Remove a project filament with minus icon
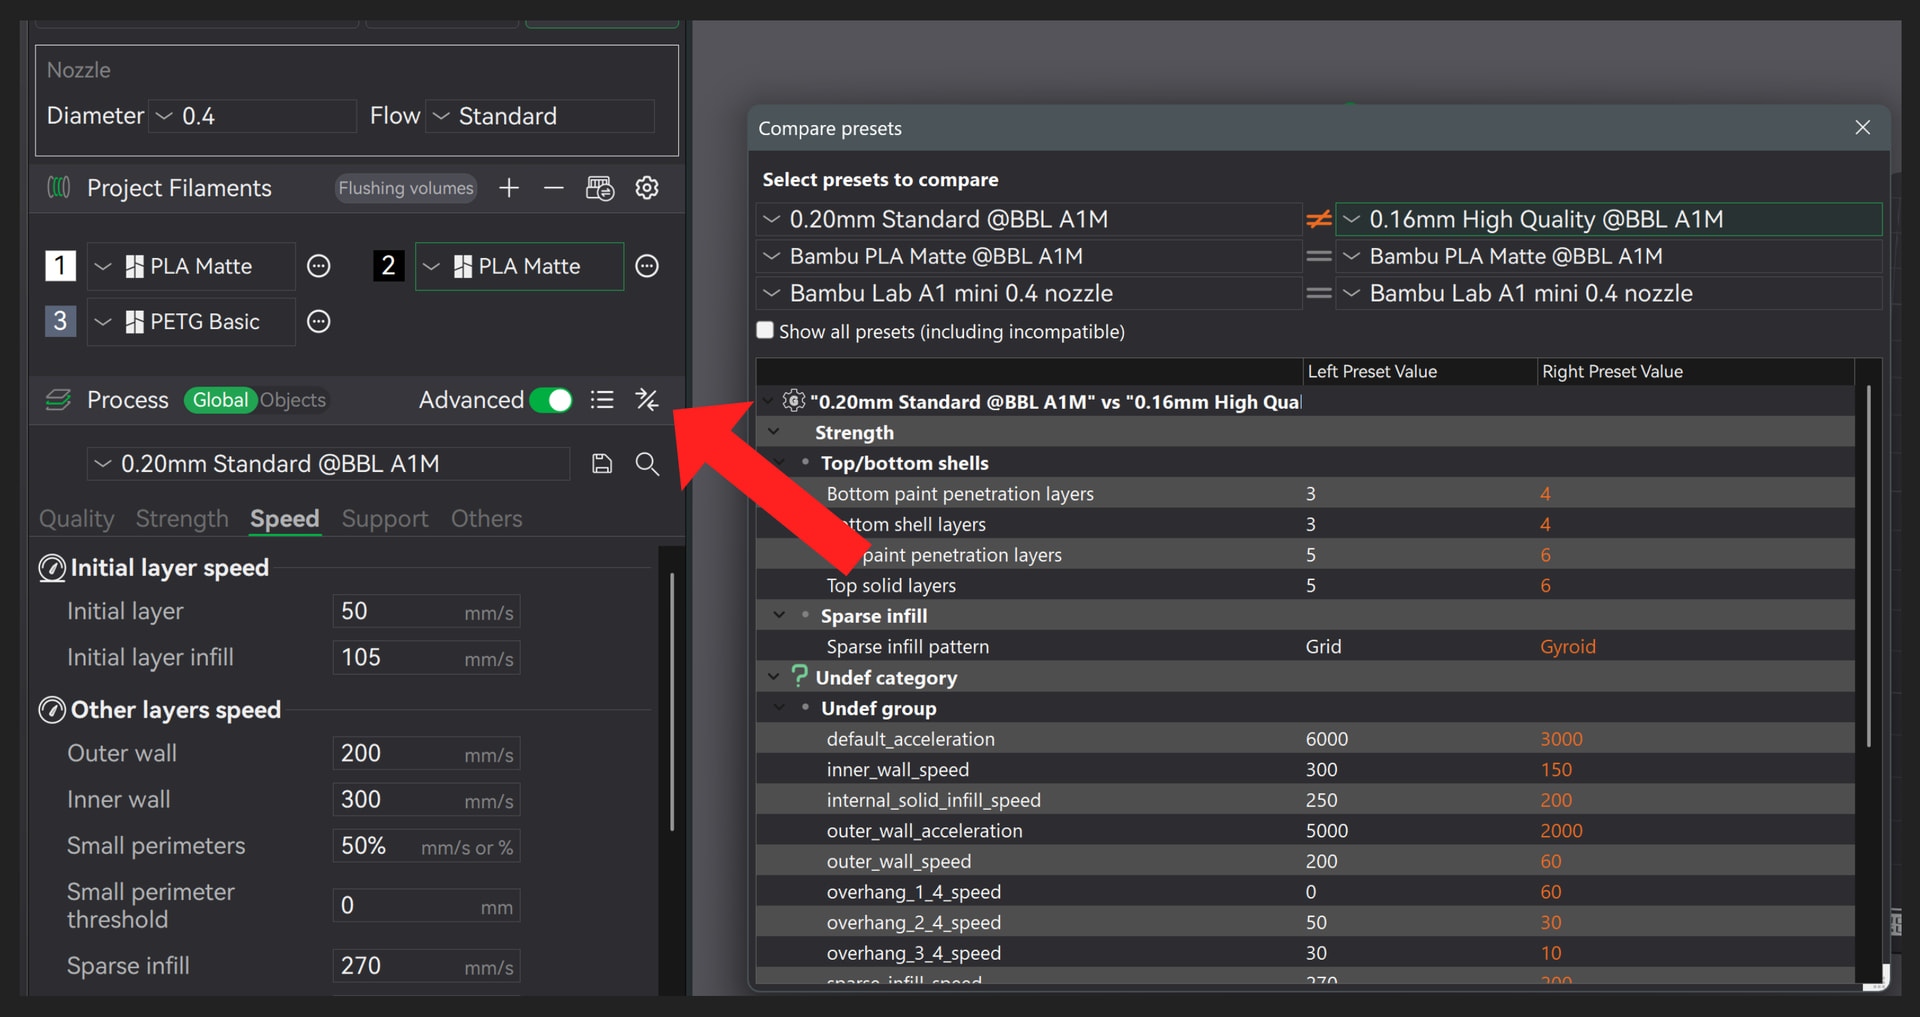This screenshot has width=1920, height=1017. click(x=553, y=188)
